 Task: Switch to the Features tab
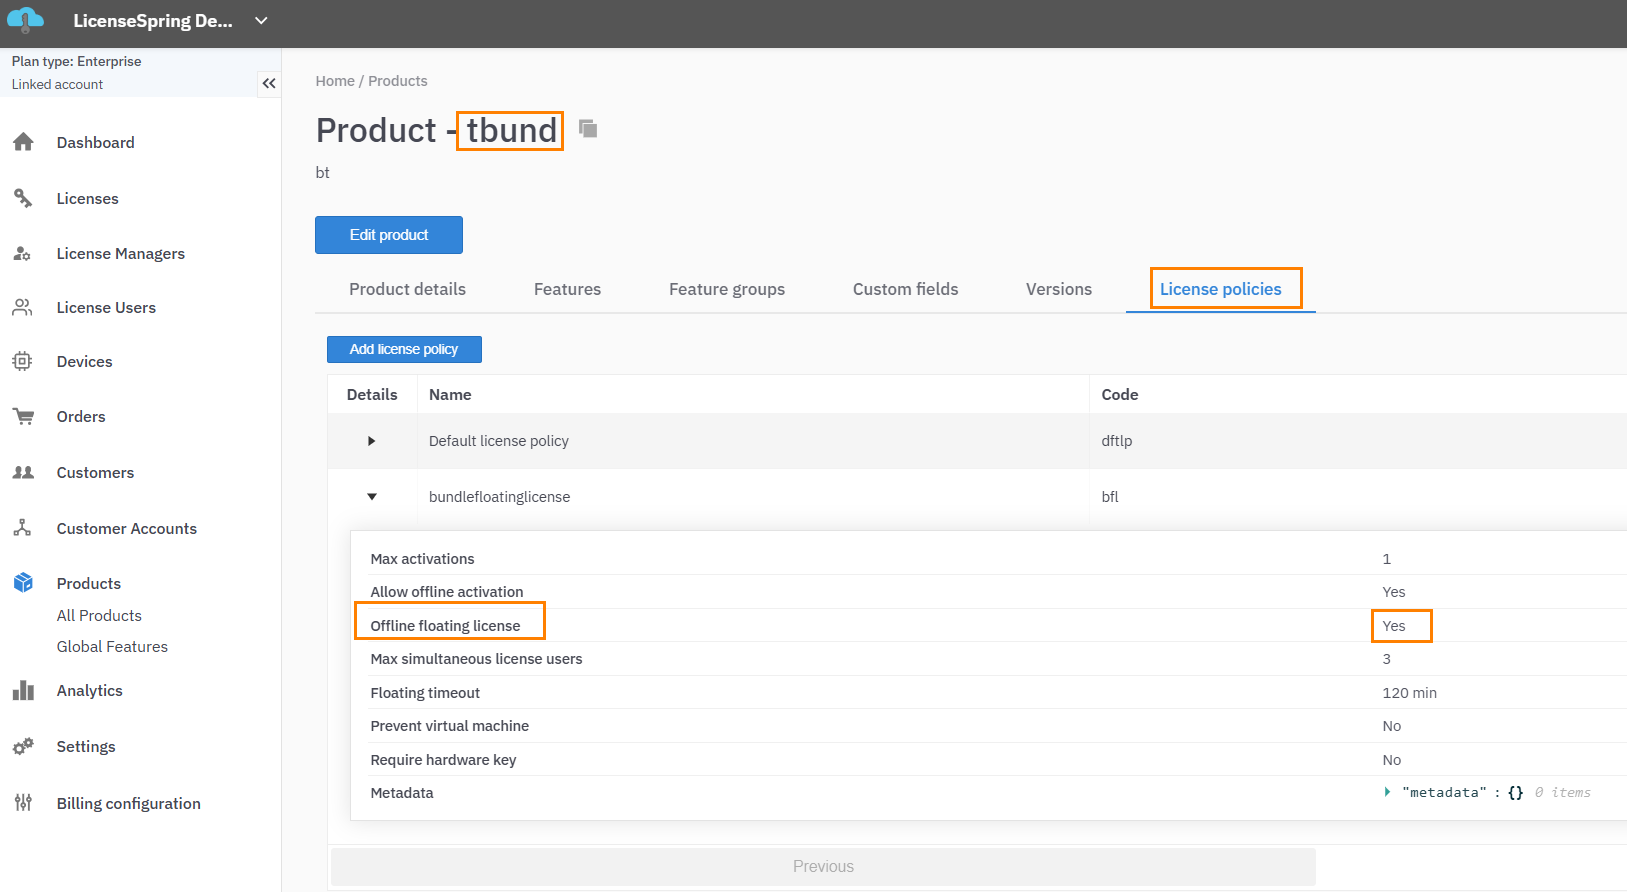567,289
